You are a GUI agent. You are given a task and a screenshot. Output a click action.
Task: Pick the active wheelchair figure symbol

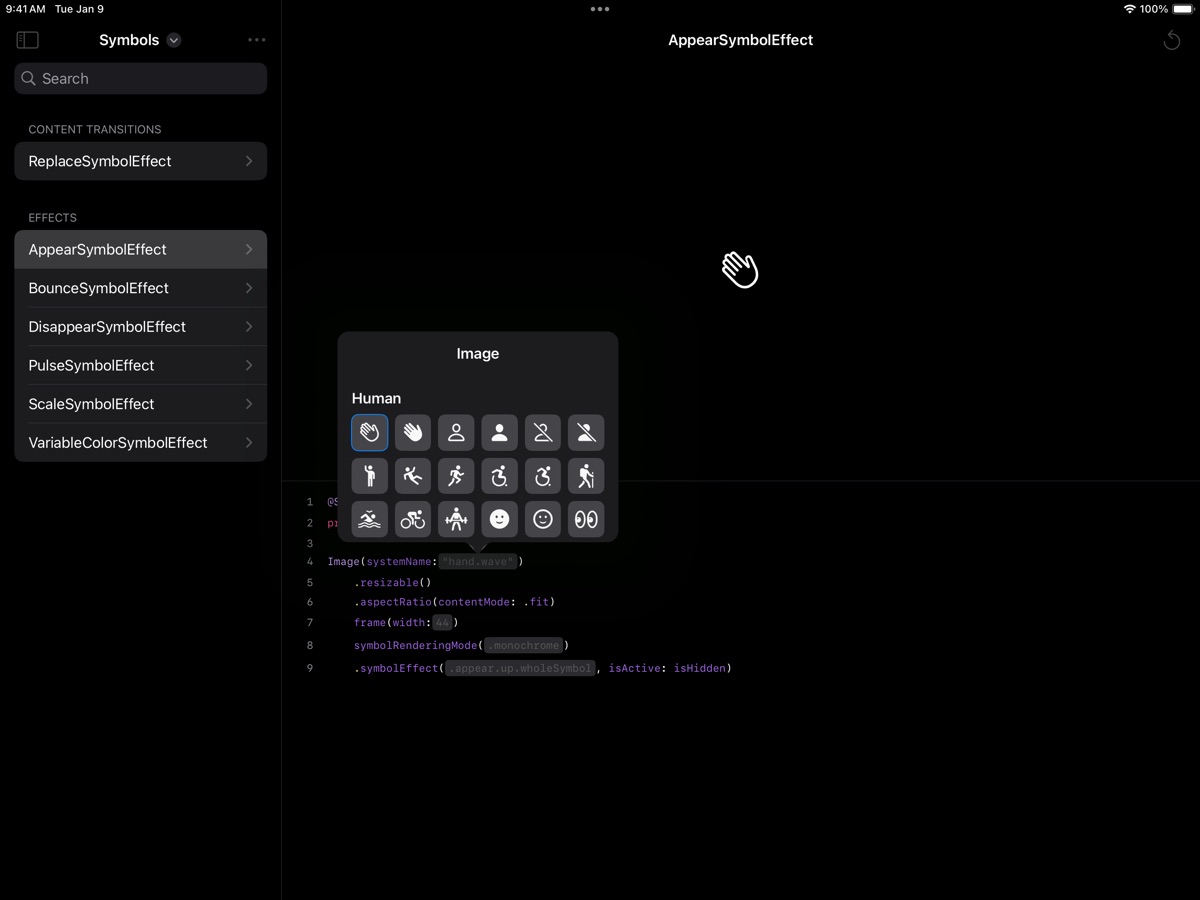pos(543,476)
